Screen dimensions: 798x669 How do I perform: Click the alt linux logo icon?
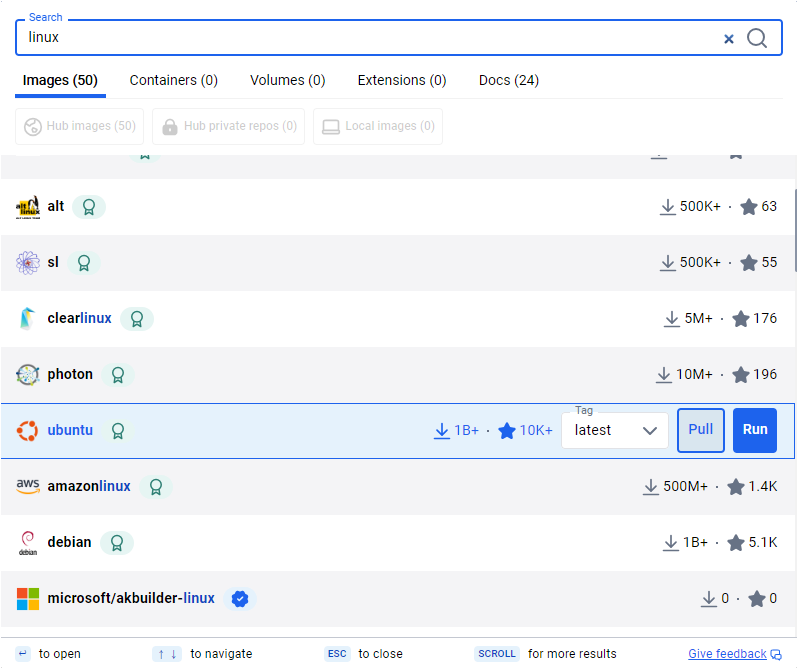tap(28, 207)
